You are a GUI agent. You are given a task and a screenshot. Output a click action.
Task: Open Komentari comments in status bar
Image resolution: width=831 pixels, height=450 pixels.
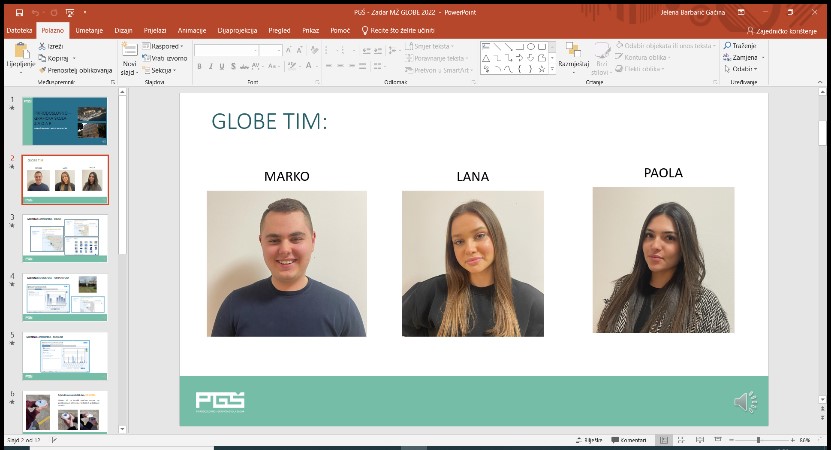[x=629, y=440]
